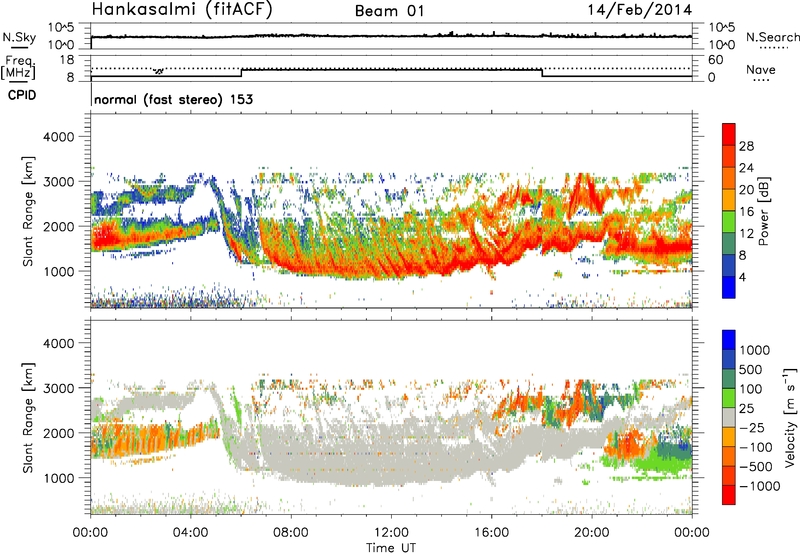800x554 pixels.
Task: Pick the red top segment of the power colorbar
Action: 729,134
